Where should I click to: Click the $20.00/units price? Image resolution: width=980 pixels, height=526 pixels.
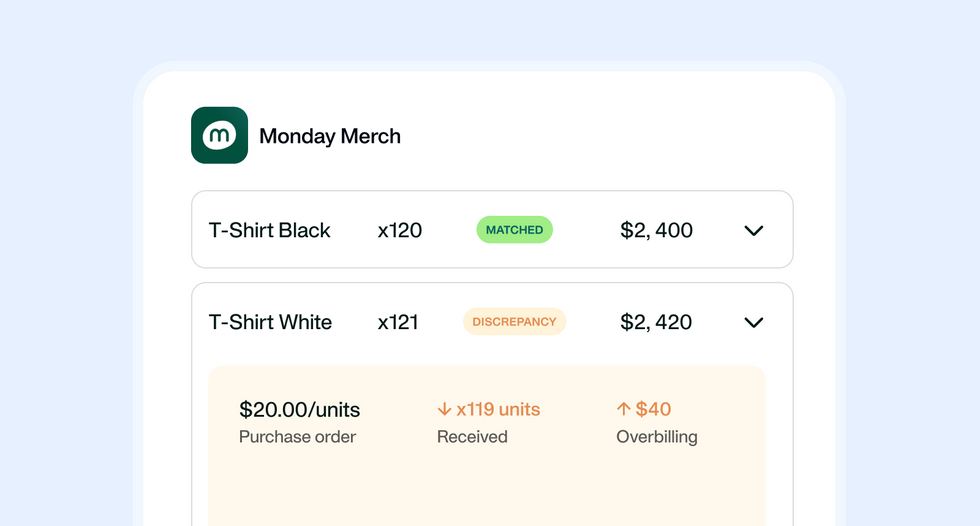coord(300,409)
